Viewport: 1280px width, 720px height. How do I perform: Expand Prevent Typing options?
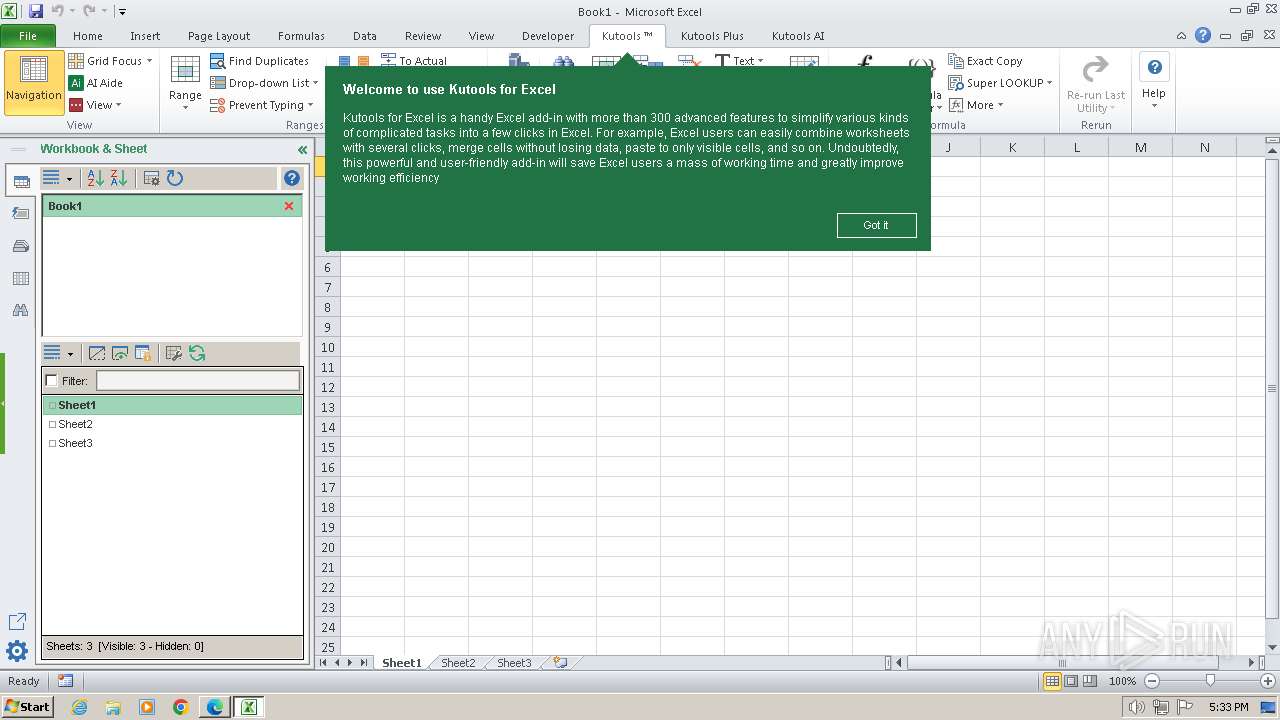tap(261, 105)
